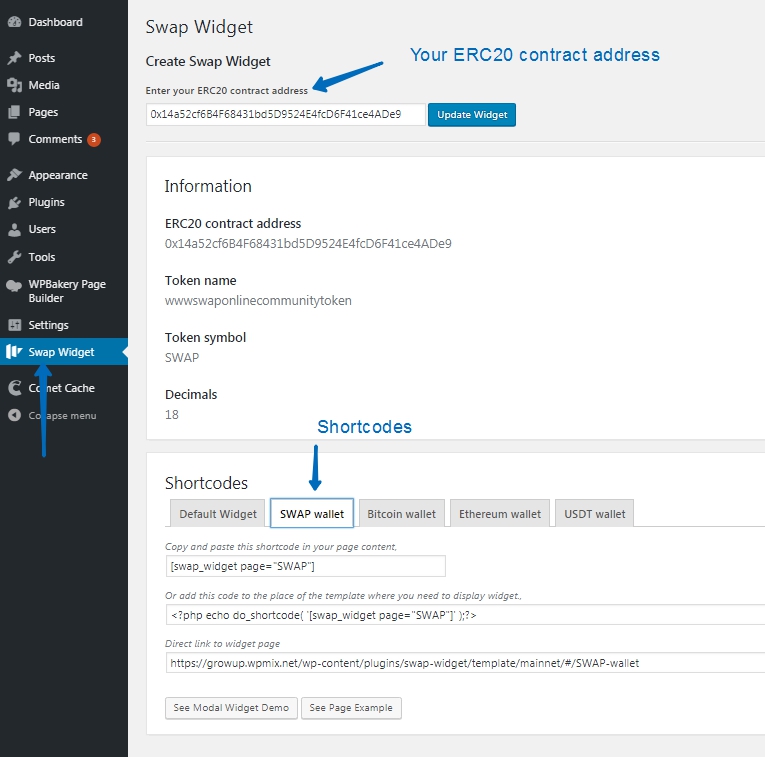Click the Comments speech bubble icon

click(14, 139)
